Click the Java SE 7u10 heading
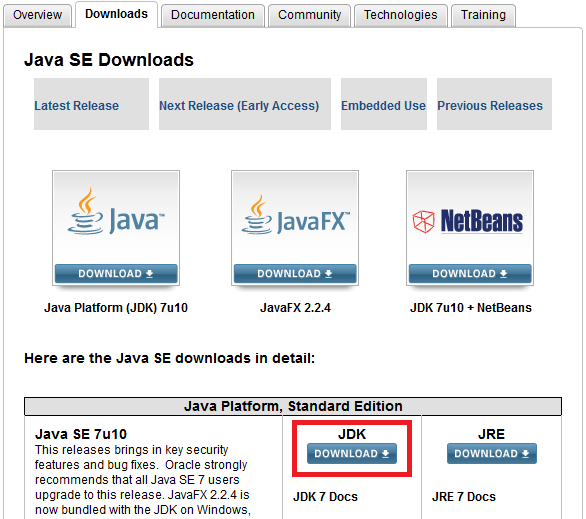586x519 pixels. [x=81, y=434]
